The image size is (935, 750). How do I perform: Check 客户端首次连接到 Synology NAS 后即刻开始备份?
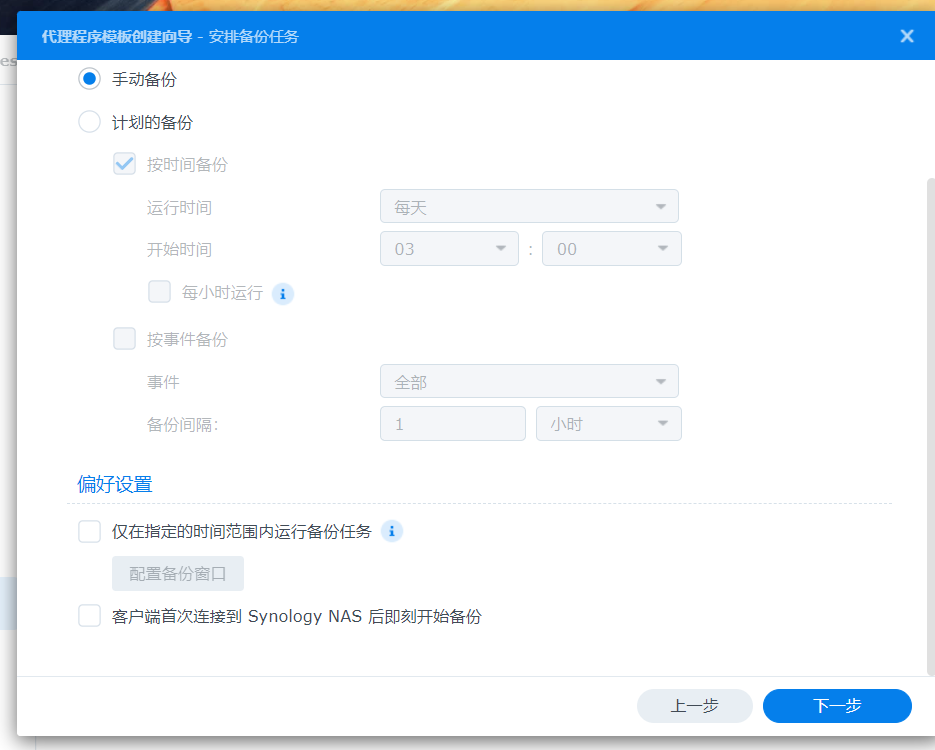(89, 616)
